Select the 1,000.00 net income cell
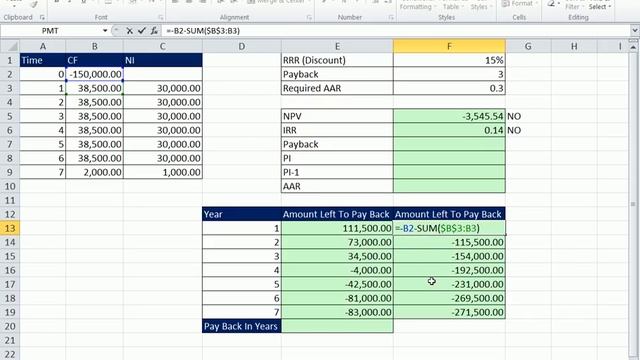Image resolution: width=640 pixels, height=360 pixels. tap(162, 172)
